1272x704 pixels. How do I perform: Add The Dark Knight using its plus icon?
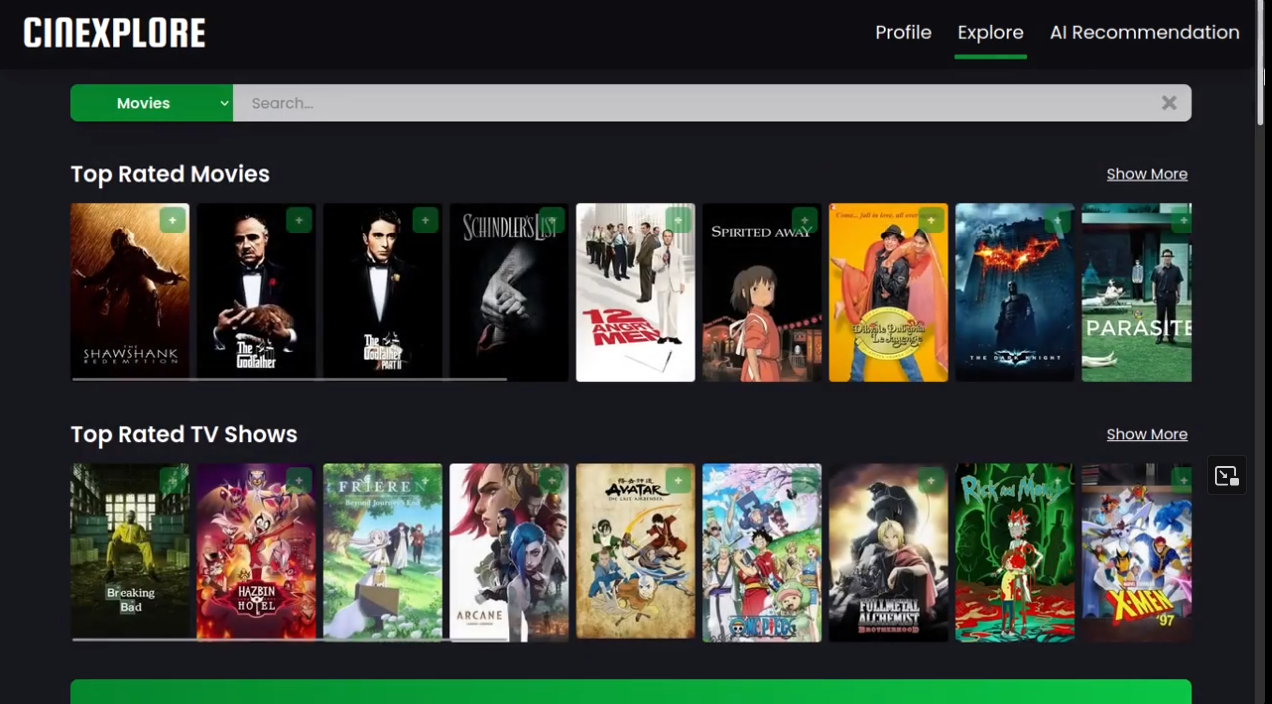1058,220
